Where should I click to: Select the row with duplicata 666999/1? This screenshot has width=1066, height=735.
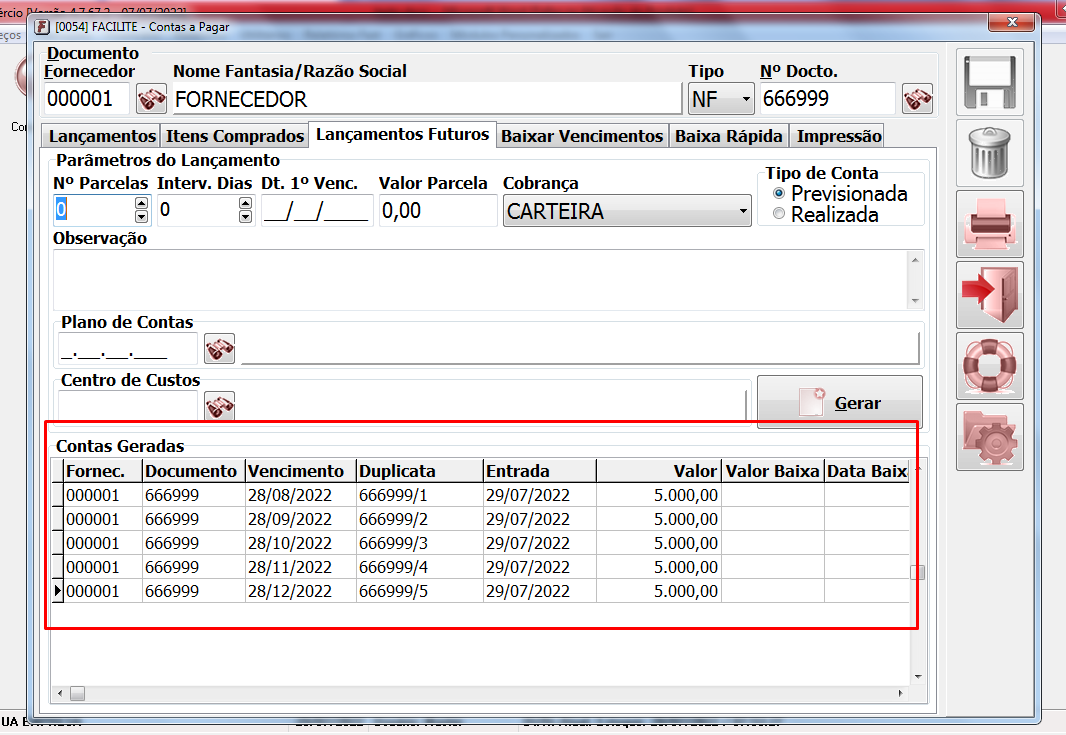[x=481, y=495]
